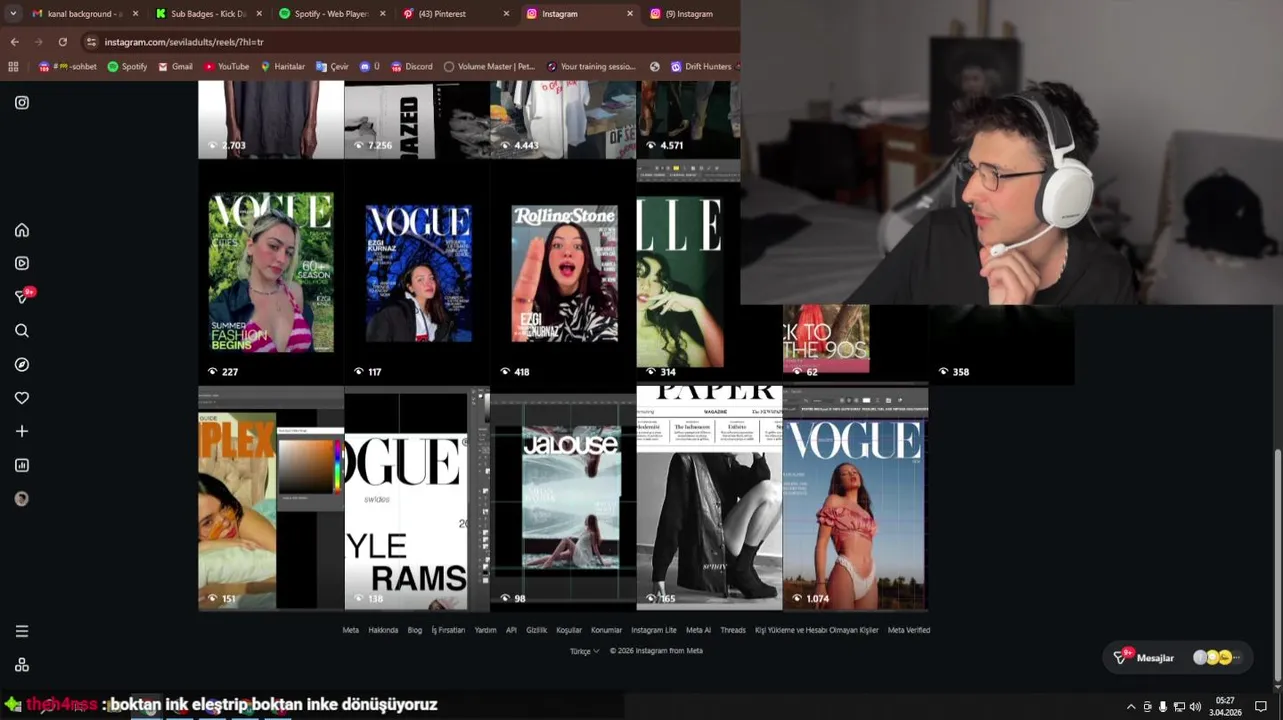This screenshot has width=1283, height=720.
Task: Click the Meta Verified footer link
Action: pos(909,630)
